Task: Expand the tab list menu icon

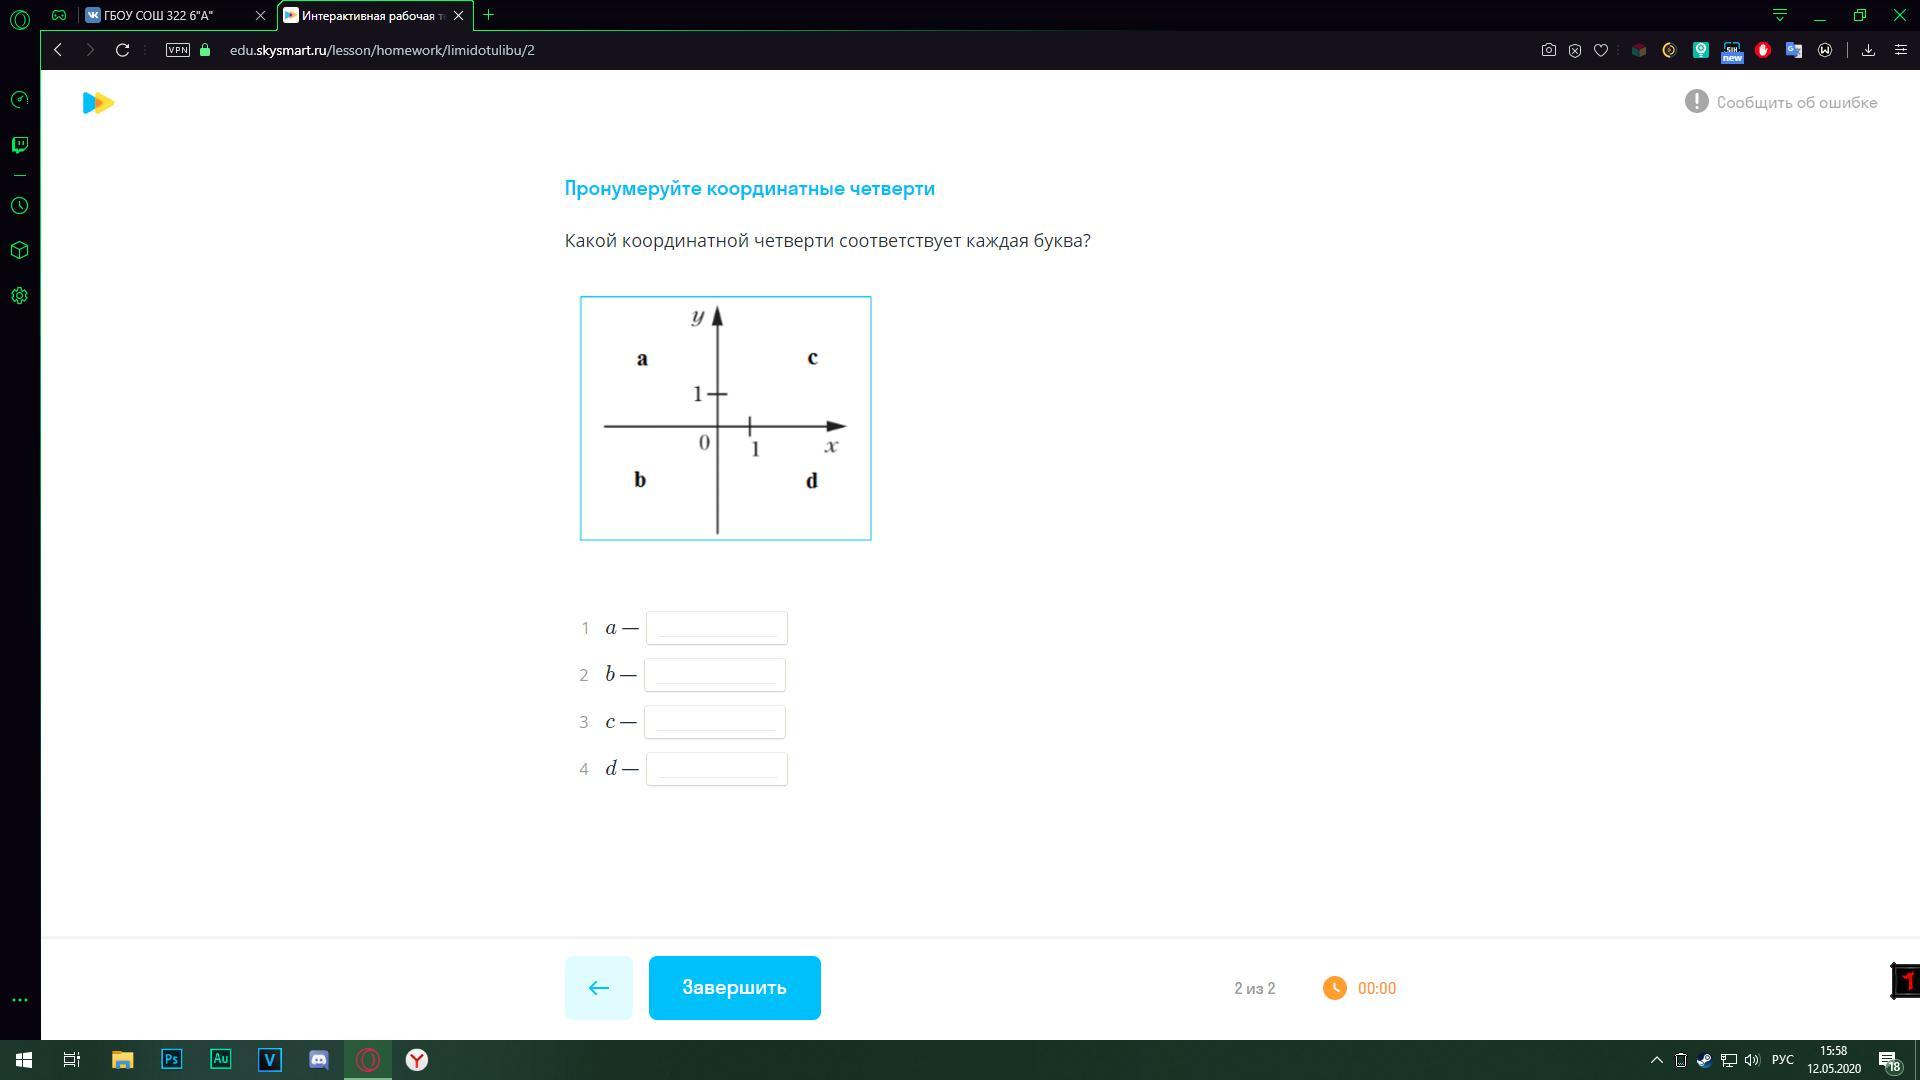Action: pyautogui.click(x=1780, y=15)
